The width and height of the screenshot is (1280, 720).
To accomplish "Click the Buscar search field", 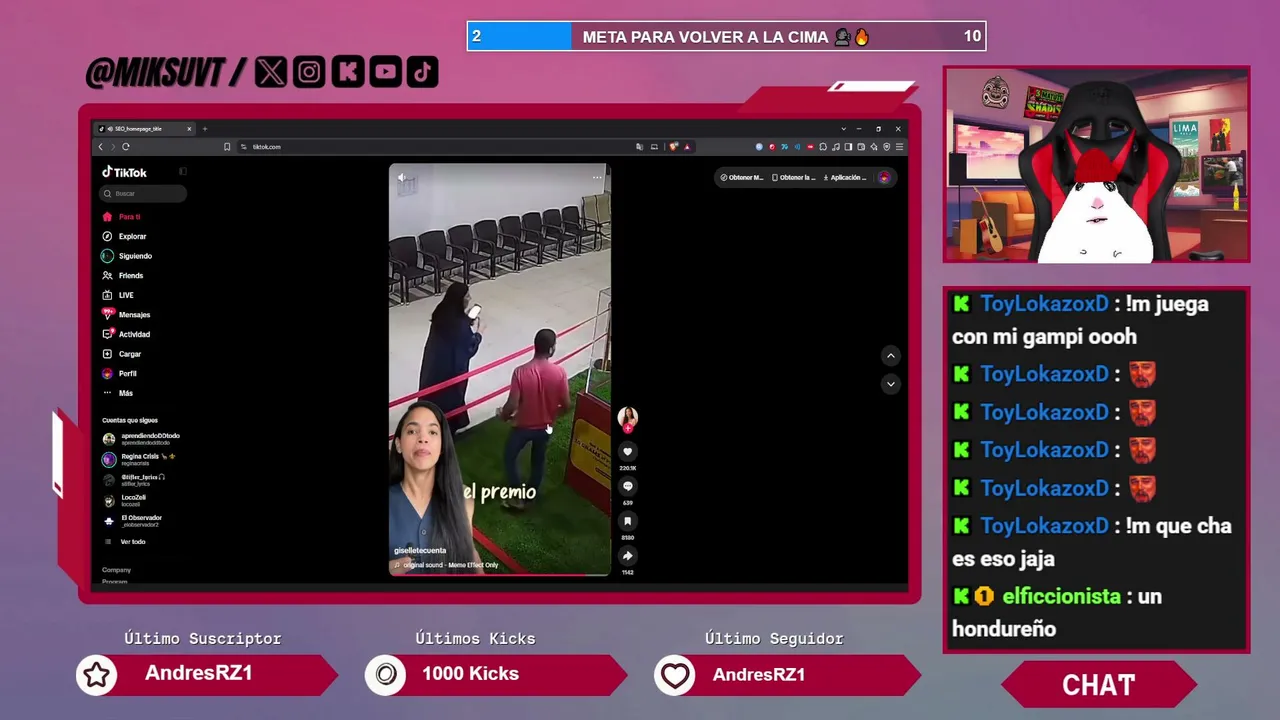I will (144, 194).
